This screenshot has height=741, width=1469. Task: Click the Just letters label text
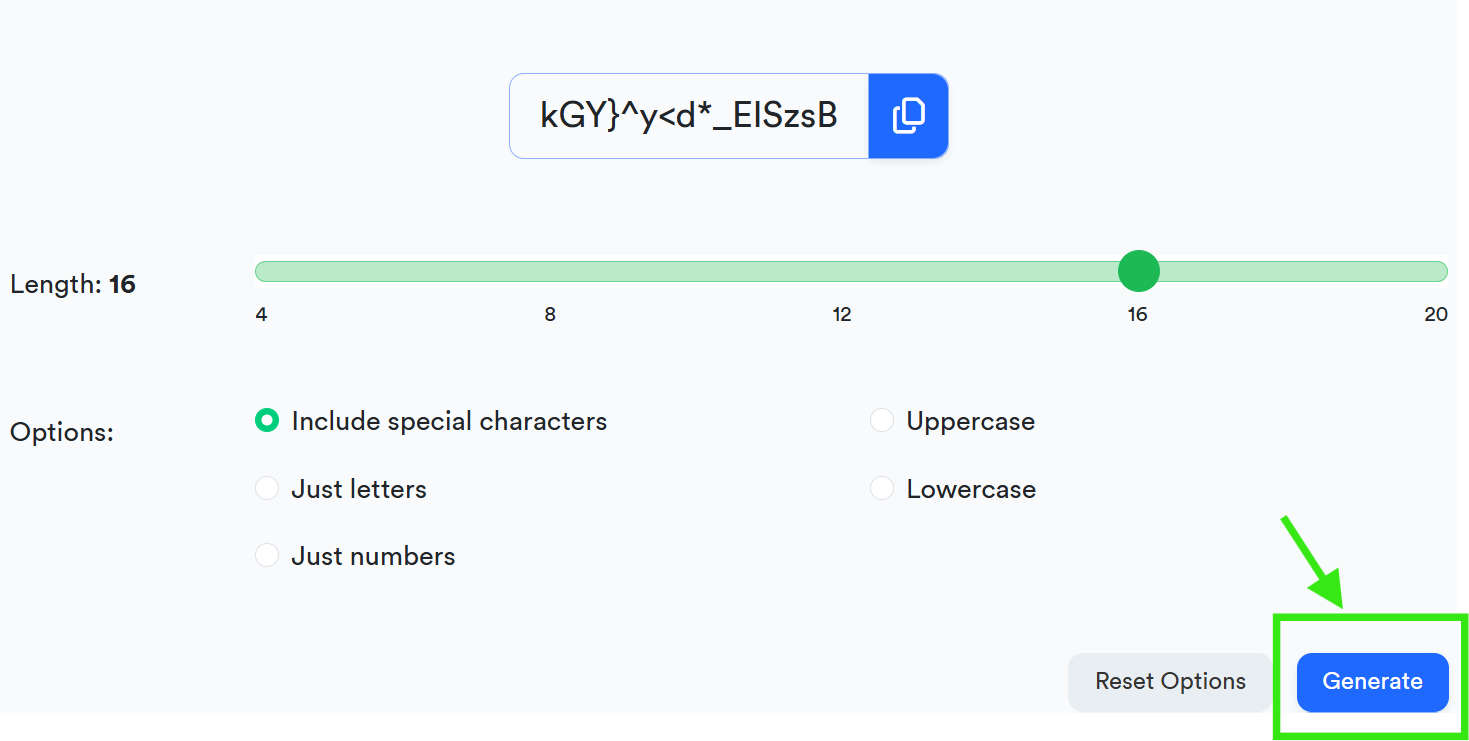(359, 490)
